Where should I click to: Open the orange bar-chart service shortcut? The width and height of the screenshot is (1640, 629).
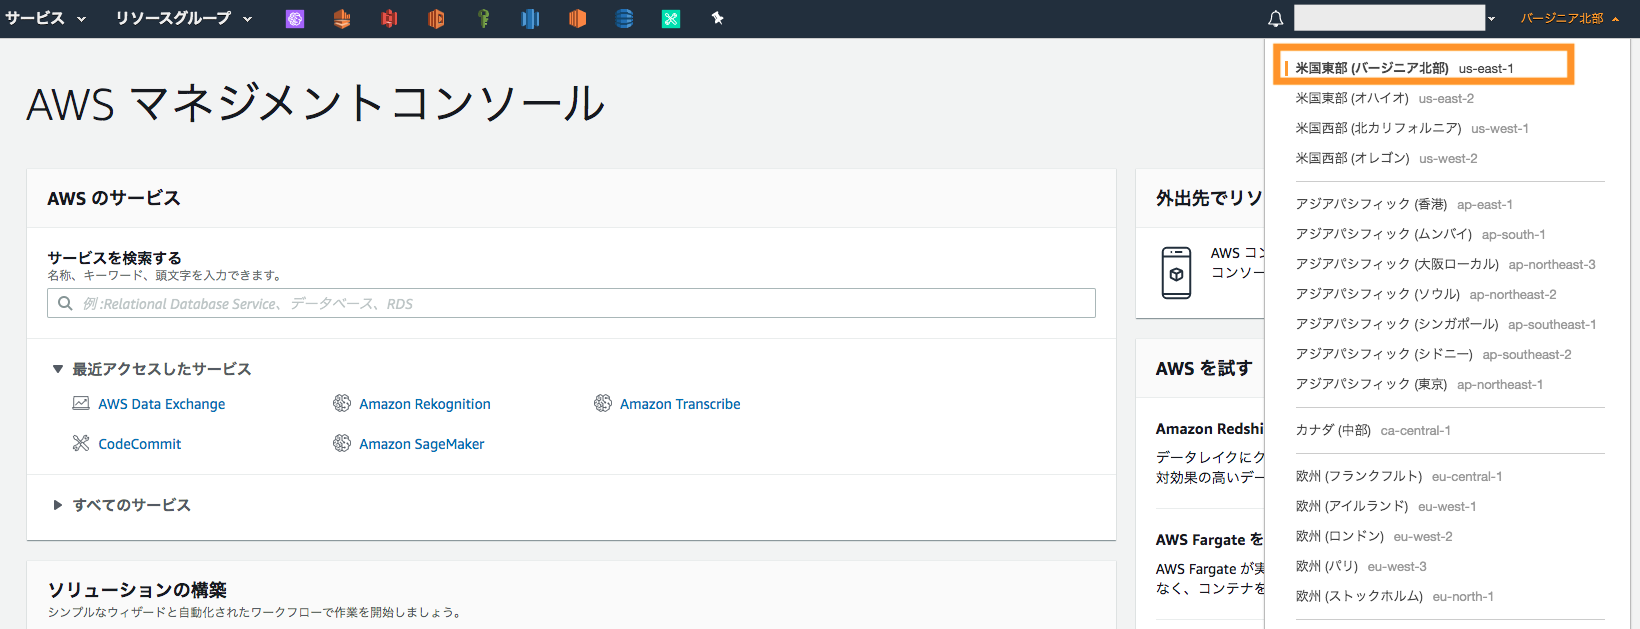click(x=342, y=19)
